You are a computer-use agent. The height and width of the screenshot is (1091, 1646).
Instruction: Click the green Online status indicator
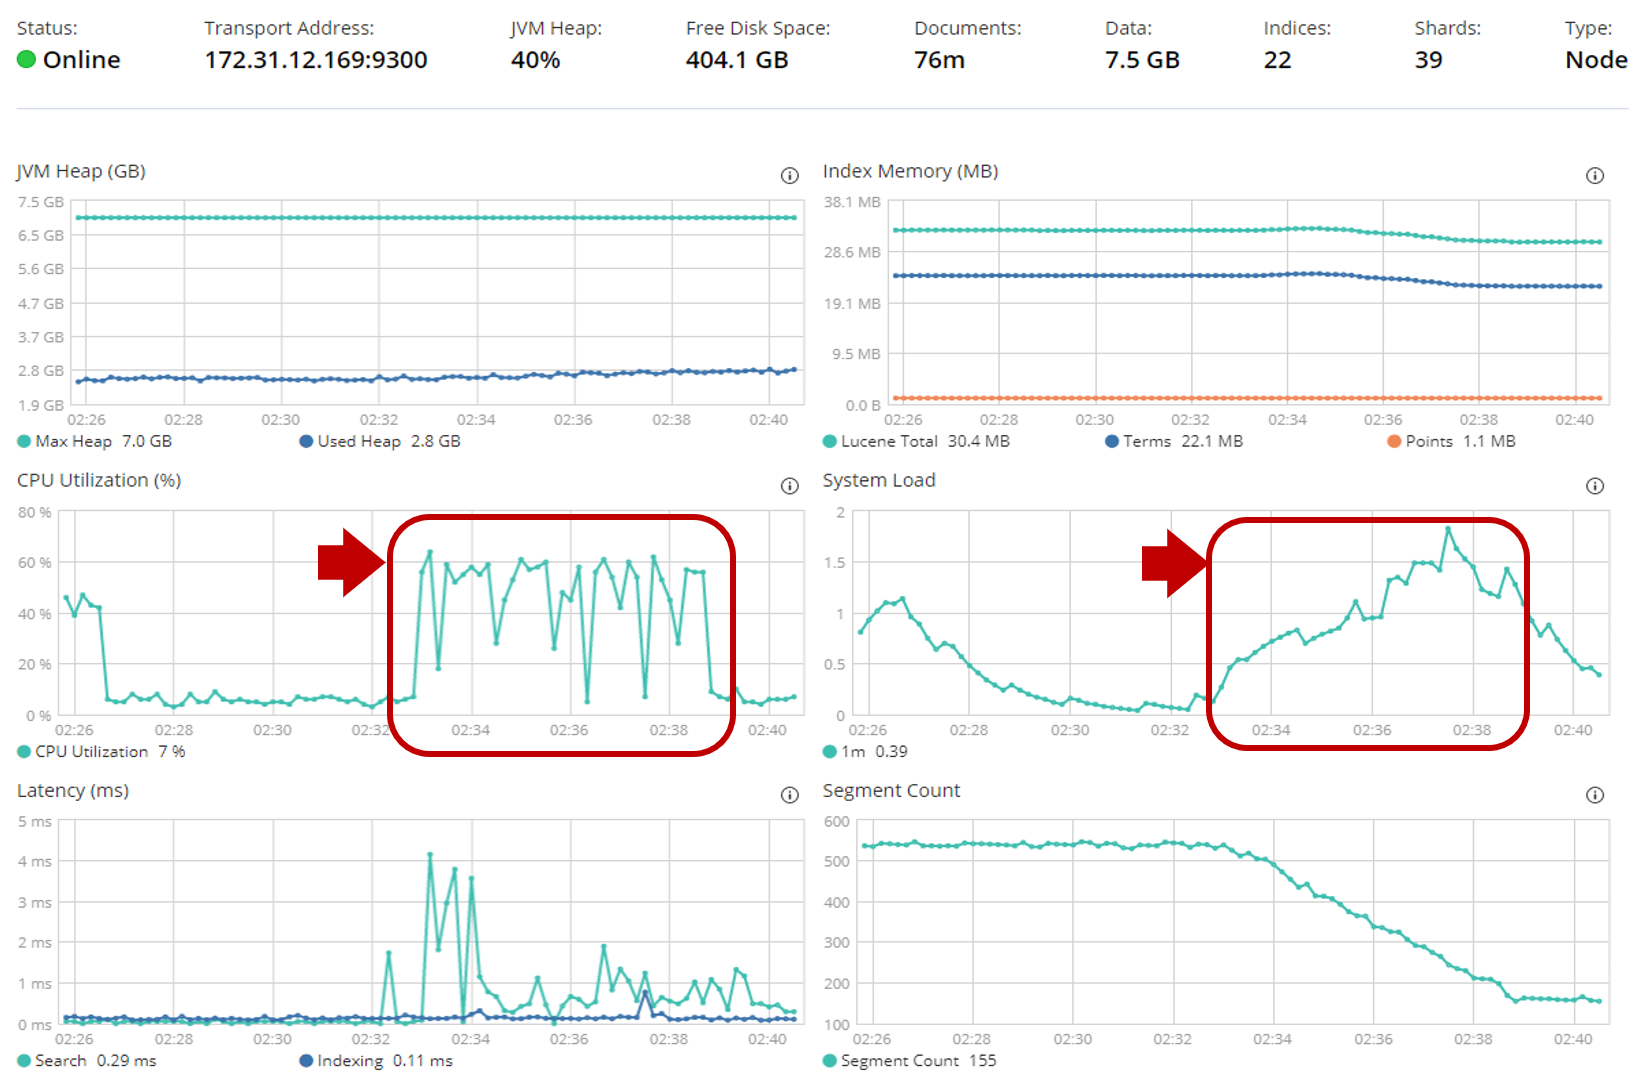click(24, 60)
